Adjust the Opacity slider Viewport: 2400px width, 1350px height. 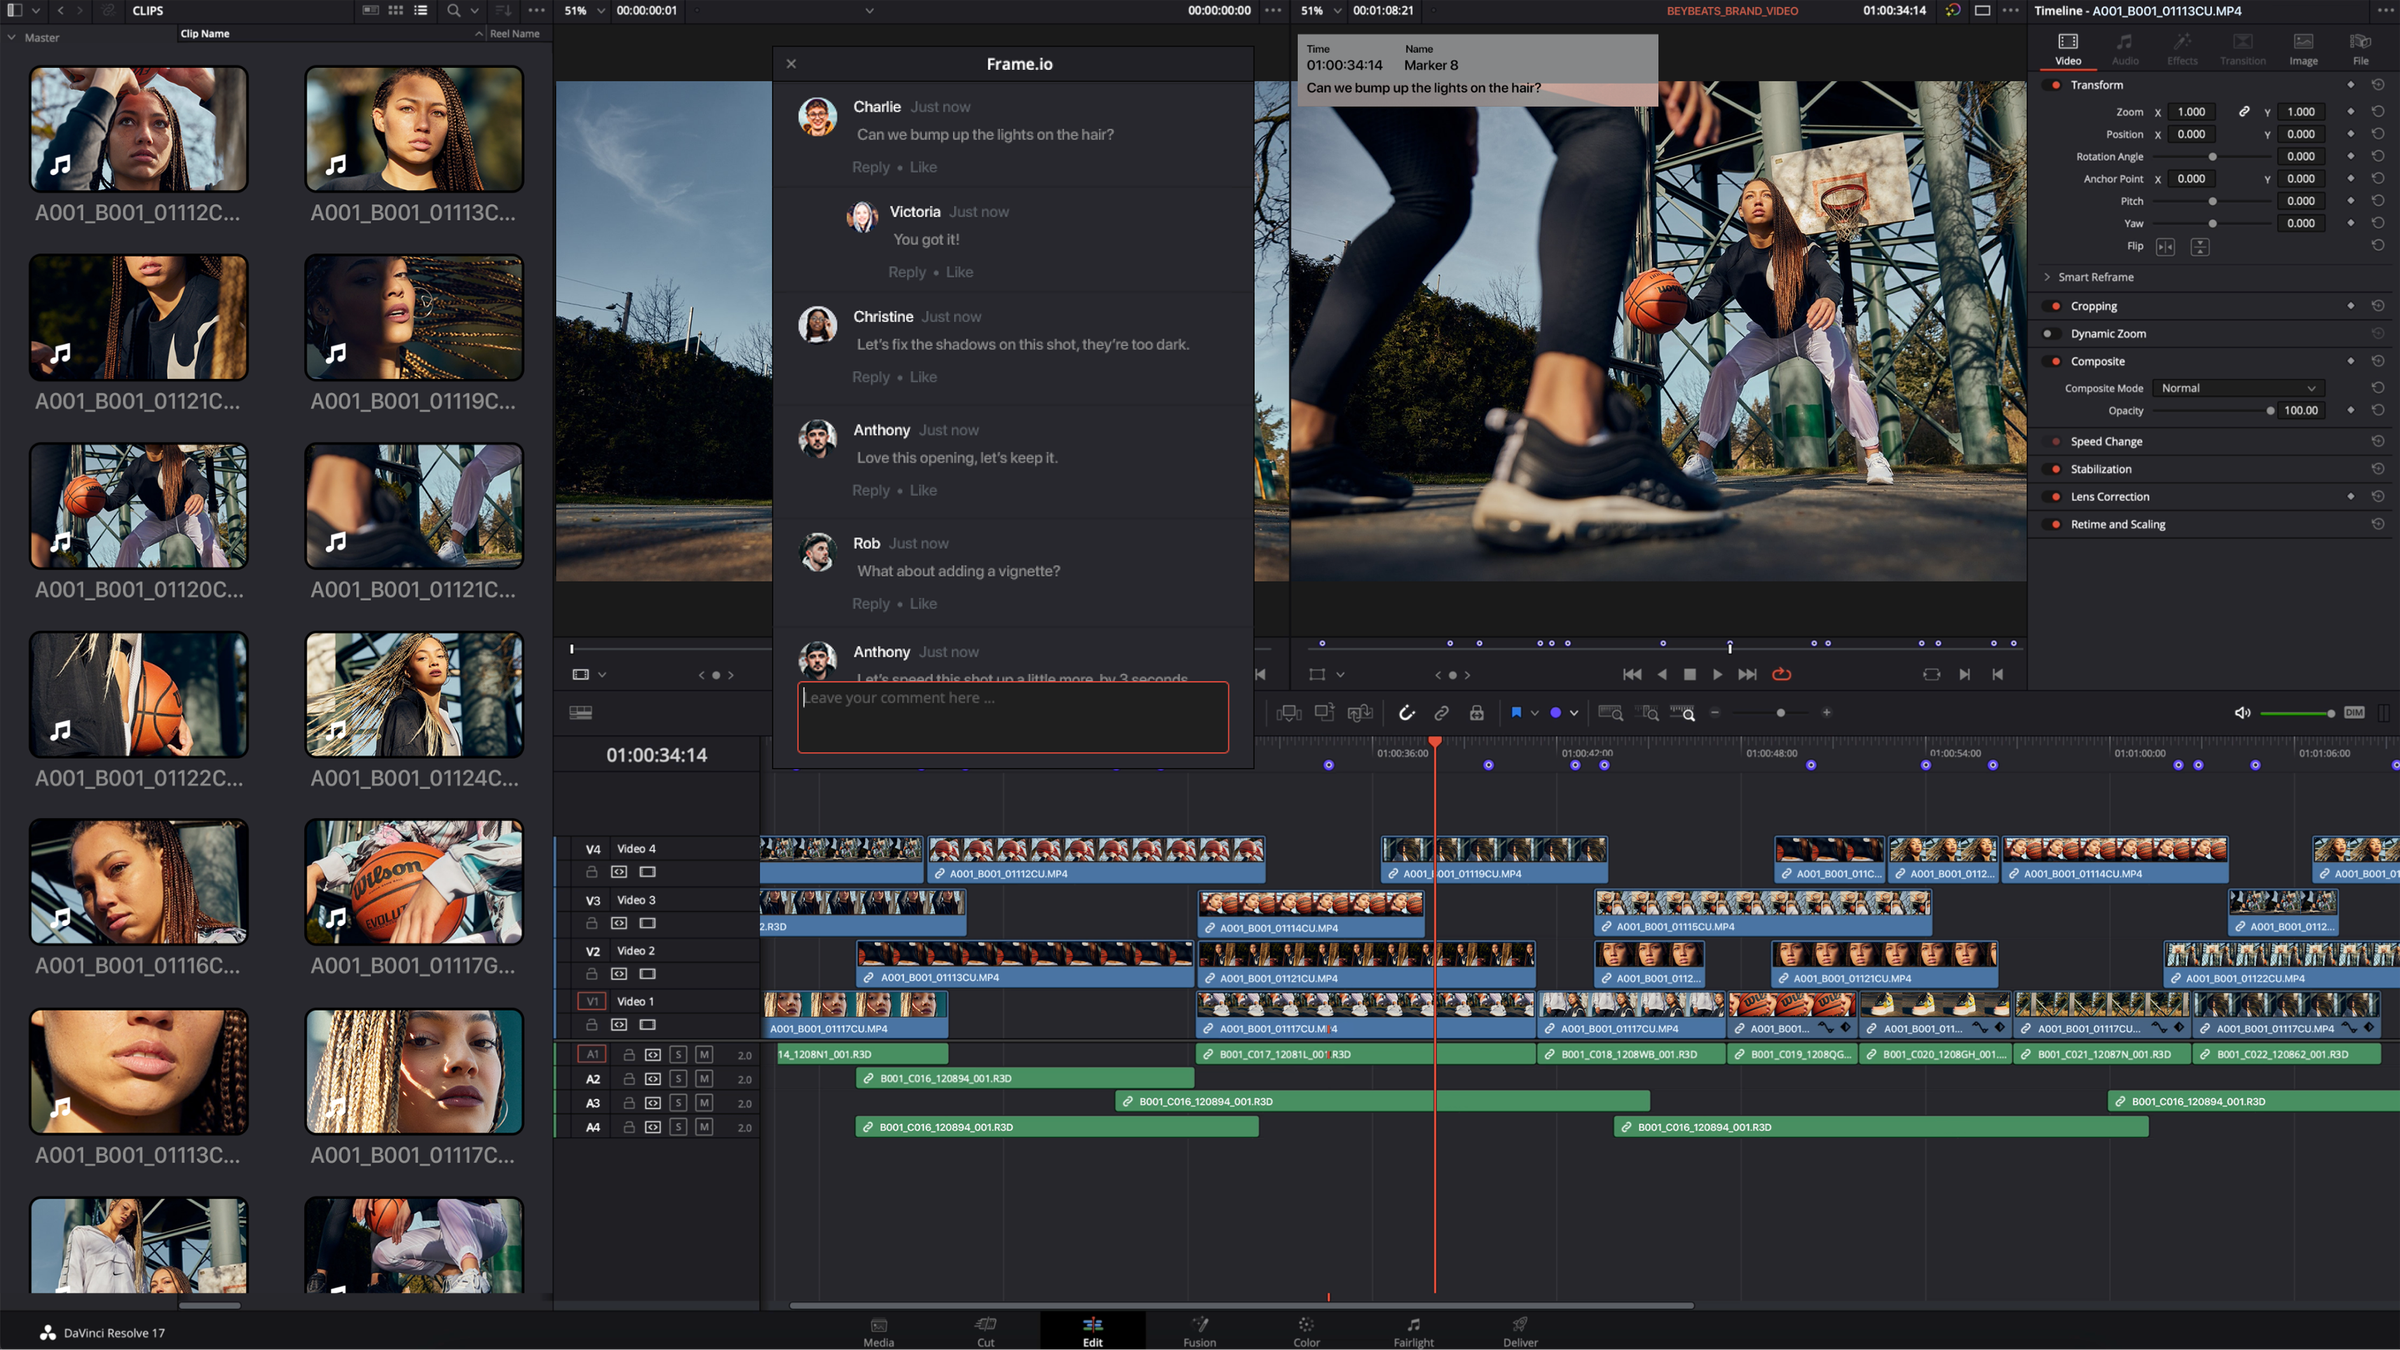coord(2270,411)
